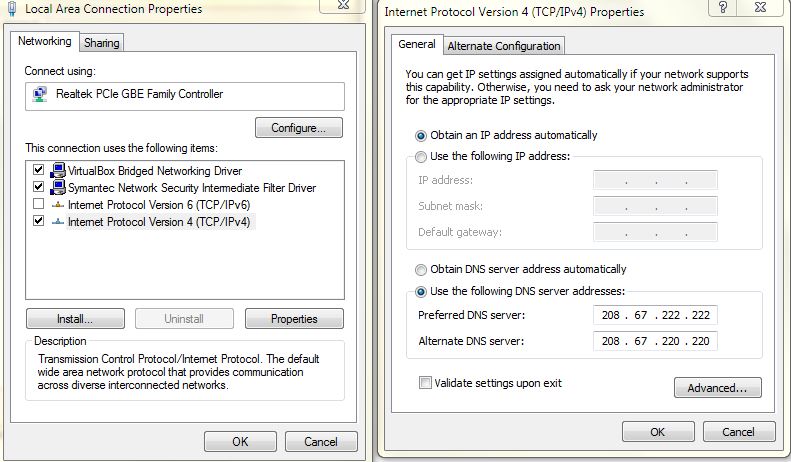This screenshot has width=791, height=462.
Task: Check Validate settings upon exit
Action: click(426, 383)
